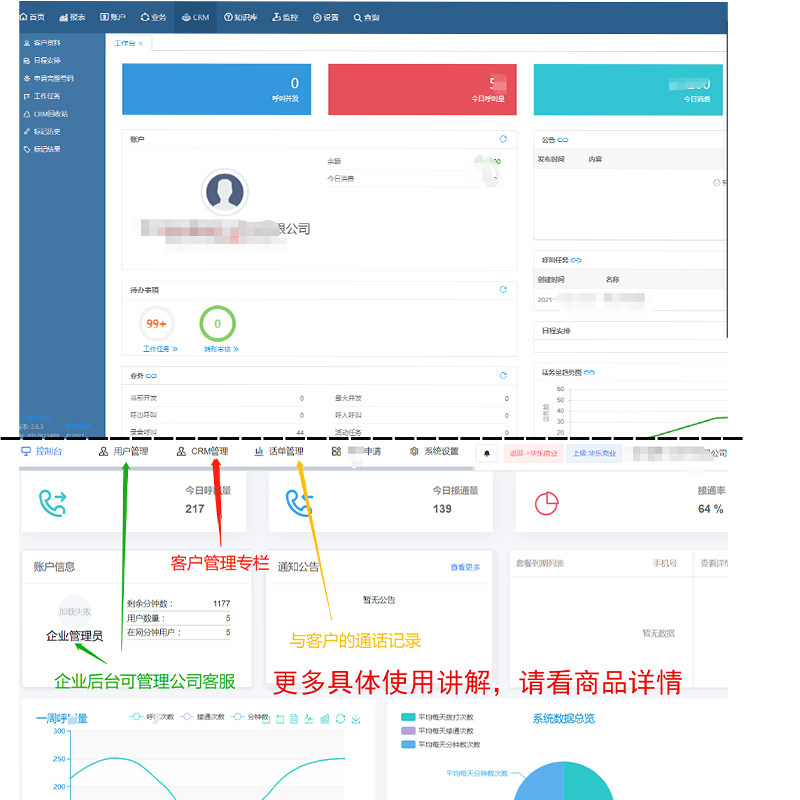Open the 工作任务 link under 99+ badge
The image size is (800, 800).
click(160, 349)
